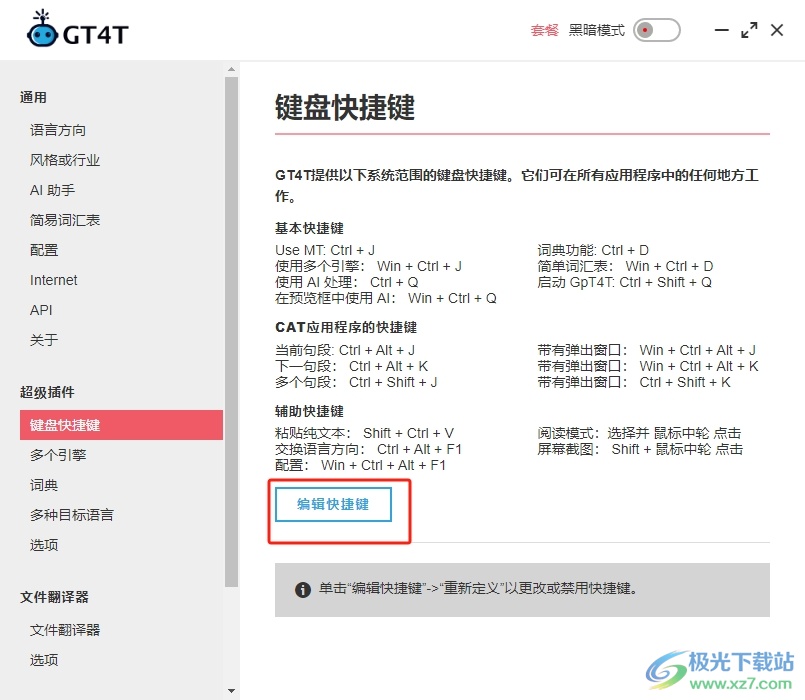Click the 基本快捷键 heading

coord(309,228)
